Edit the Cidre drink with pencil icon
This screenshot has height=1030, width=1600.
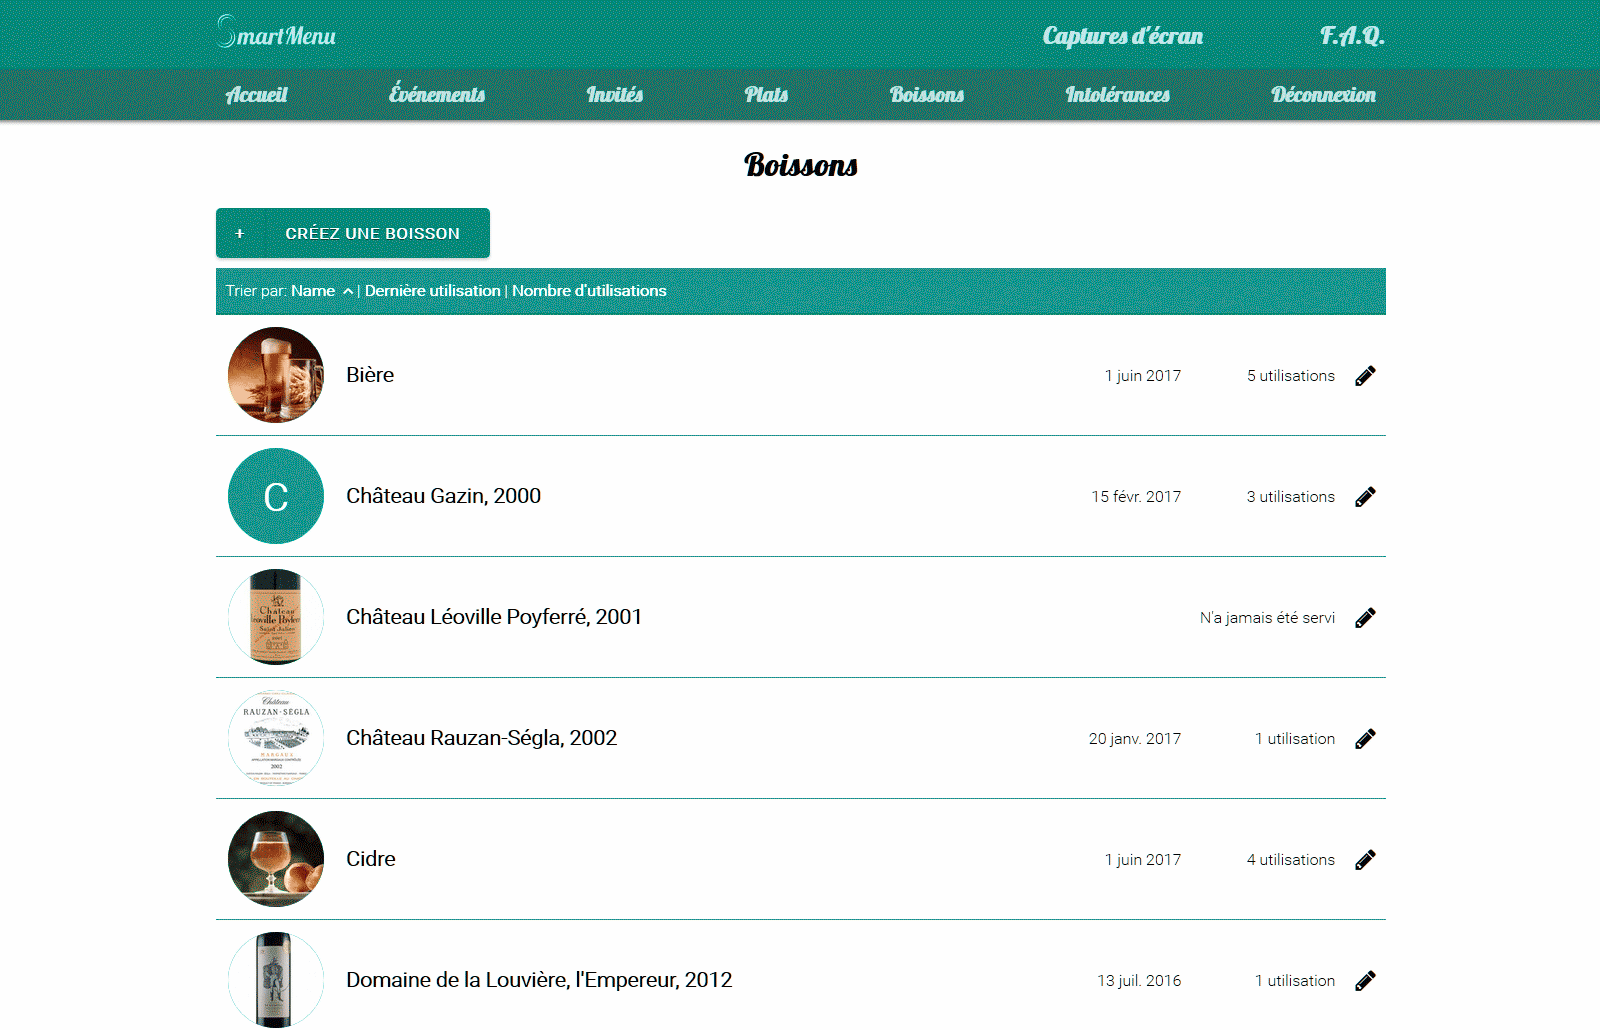[x=1365, y=860]
